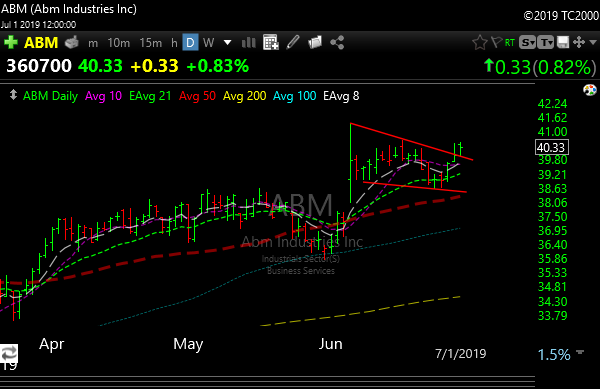Click the green plus add-indicator icon
The image size is (600, 389).
click(x=11, y=42)
